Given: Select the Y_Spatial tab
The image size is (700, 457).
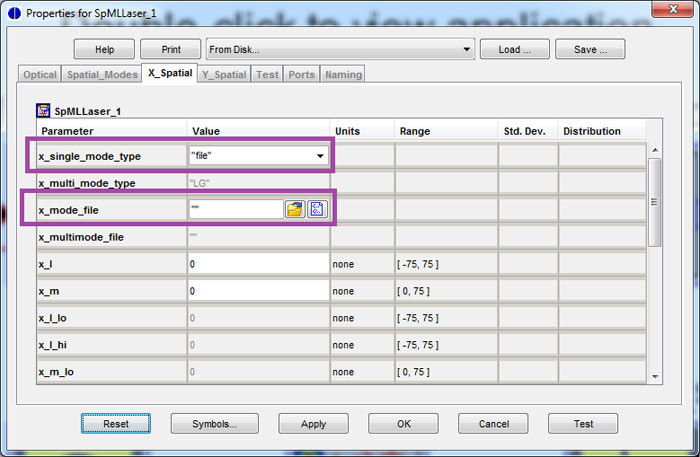Looking at the screenshot, I should 224,74.
